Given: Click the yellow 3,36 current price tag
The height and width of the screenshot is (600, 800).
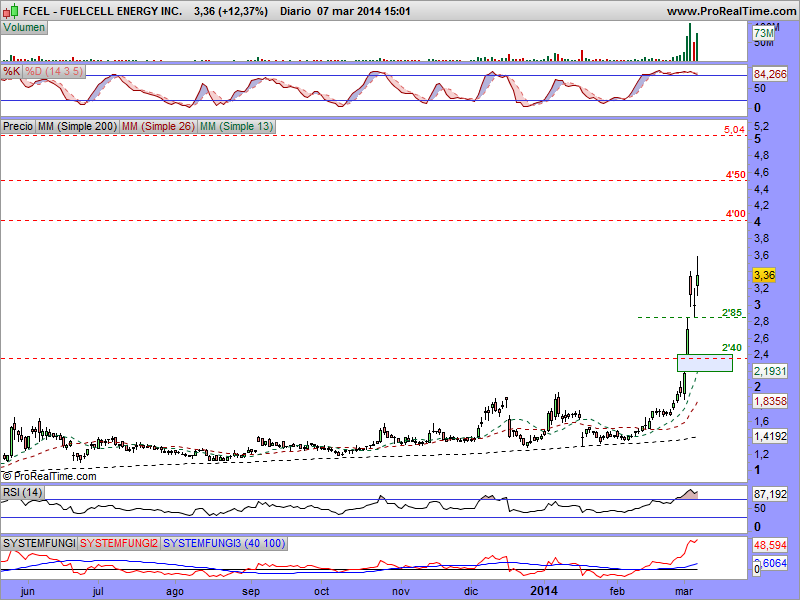Looking at the screenshot, I should (x=764, y=274).
